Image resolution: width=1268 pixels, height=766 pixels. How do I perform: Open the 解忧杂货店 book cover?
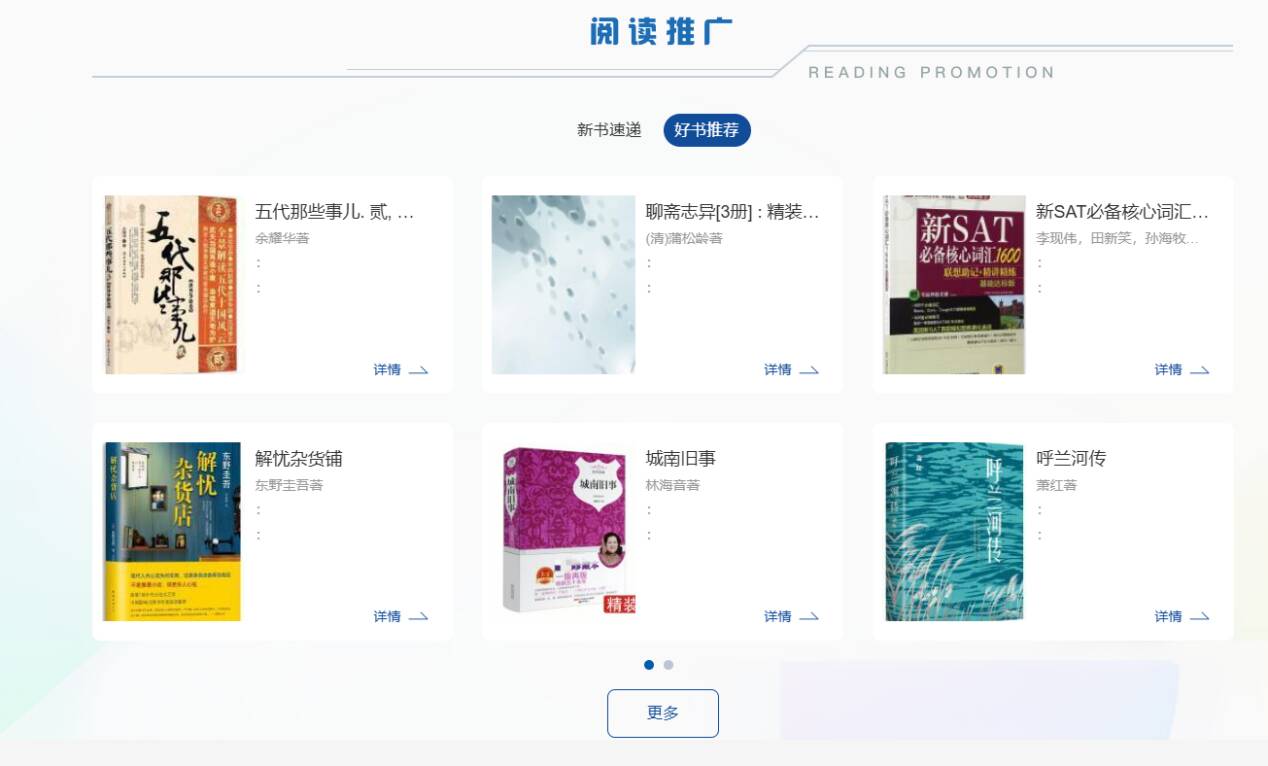pos(172,532)
